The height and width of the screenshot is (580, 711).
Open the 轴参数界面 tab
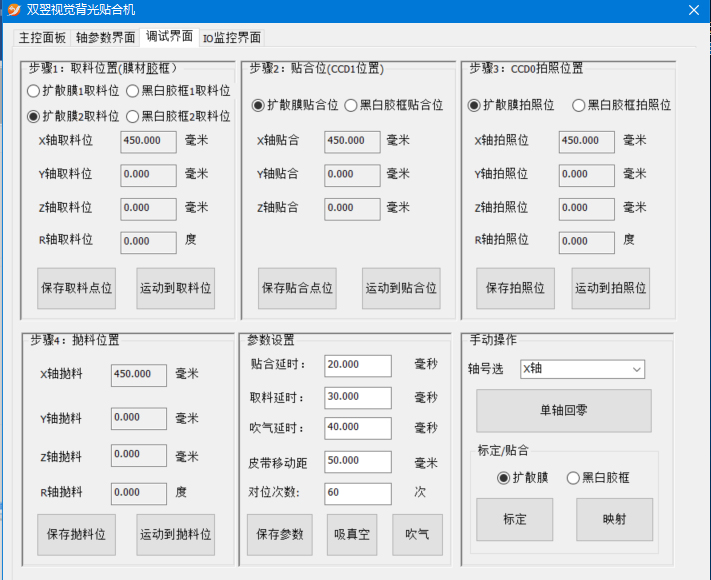pos(105,38)
